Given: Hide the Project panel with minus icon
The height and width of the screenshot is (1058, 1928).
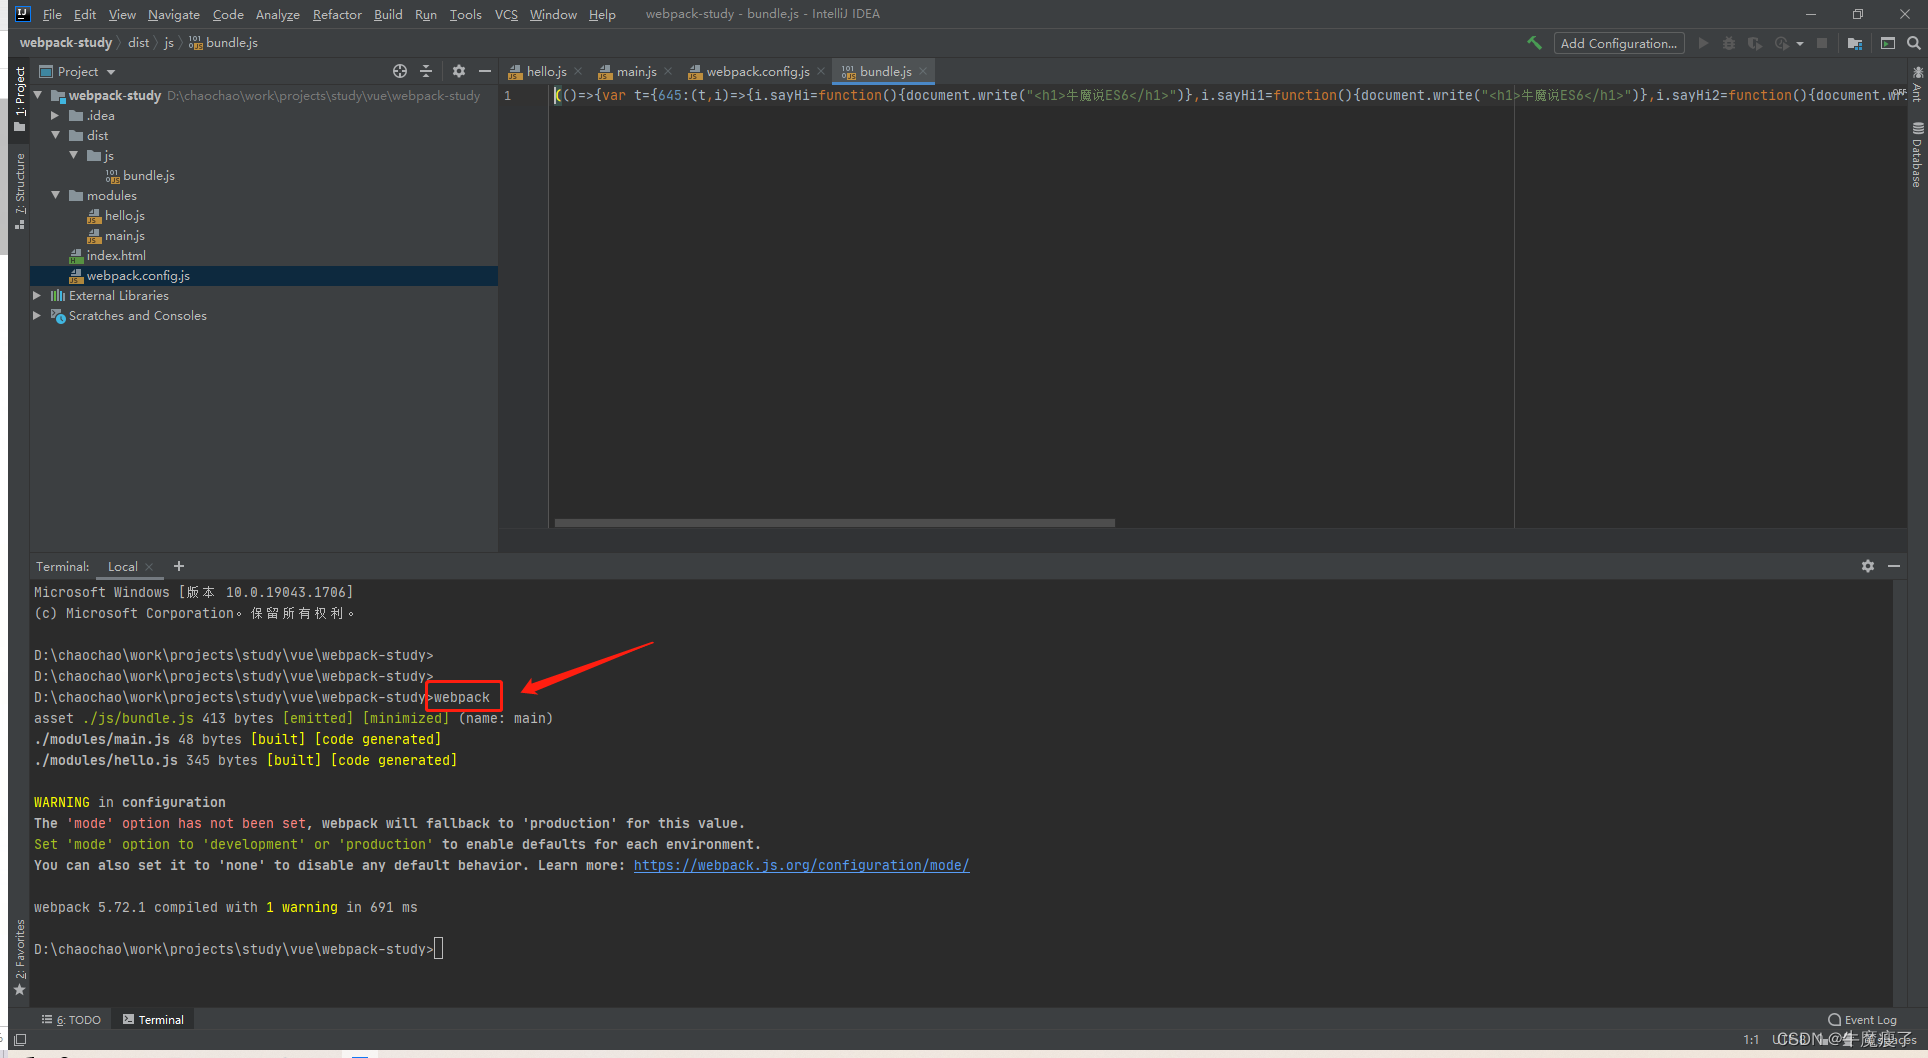Looking at the screenshot, I should click(x=485, y=71).
